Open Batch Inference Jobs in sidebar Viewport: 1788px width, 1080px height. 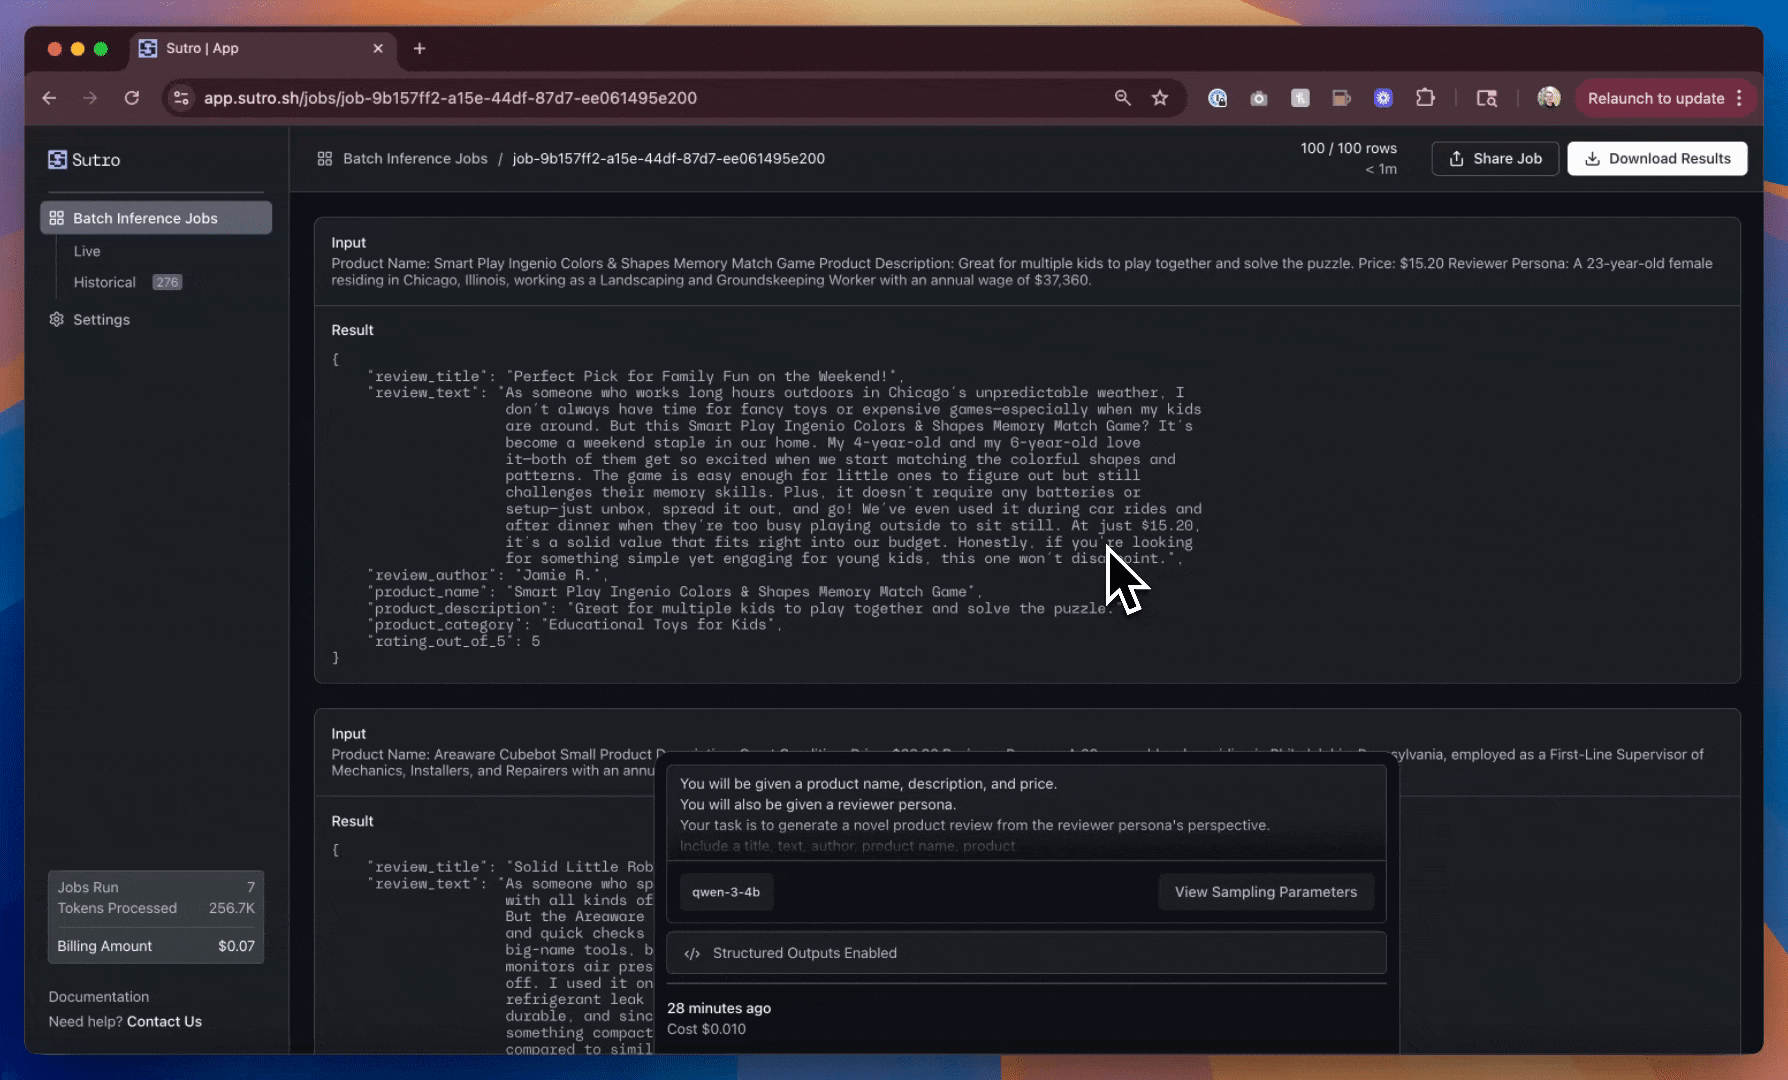pyautogui.click(x=156, y=218)
